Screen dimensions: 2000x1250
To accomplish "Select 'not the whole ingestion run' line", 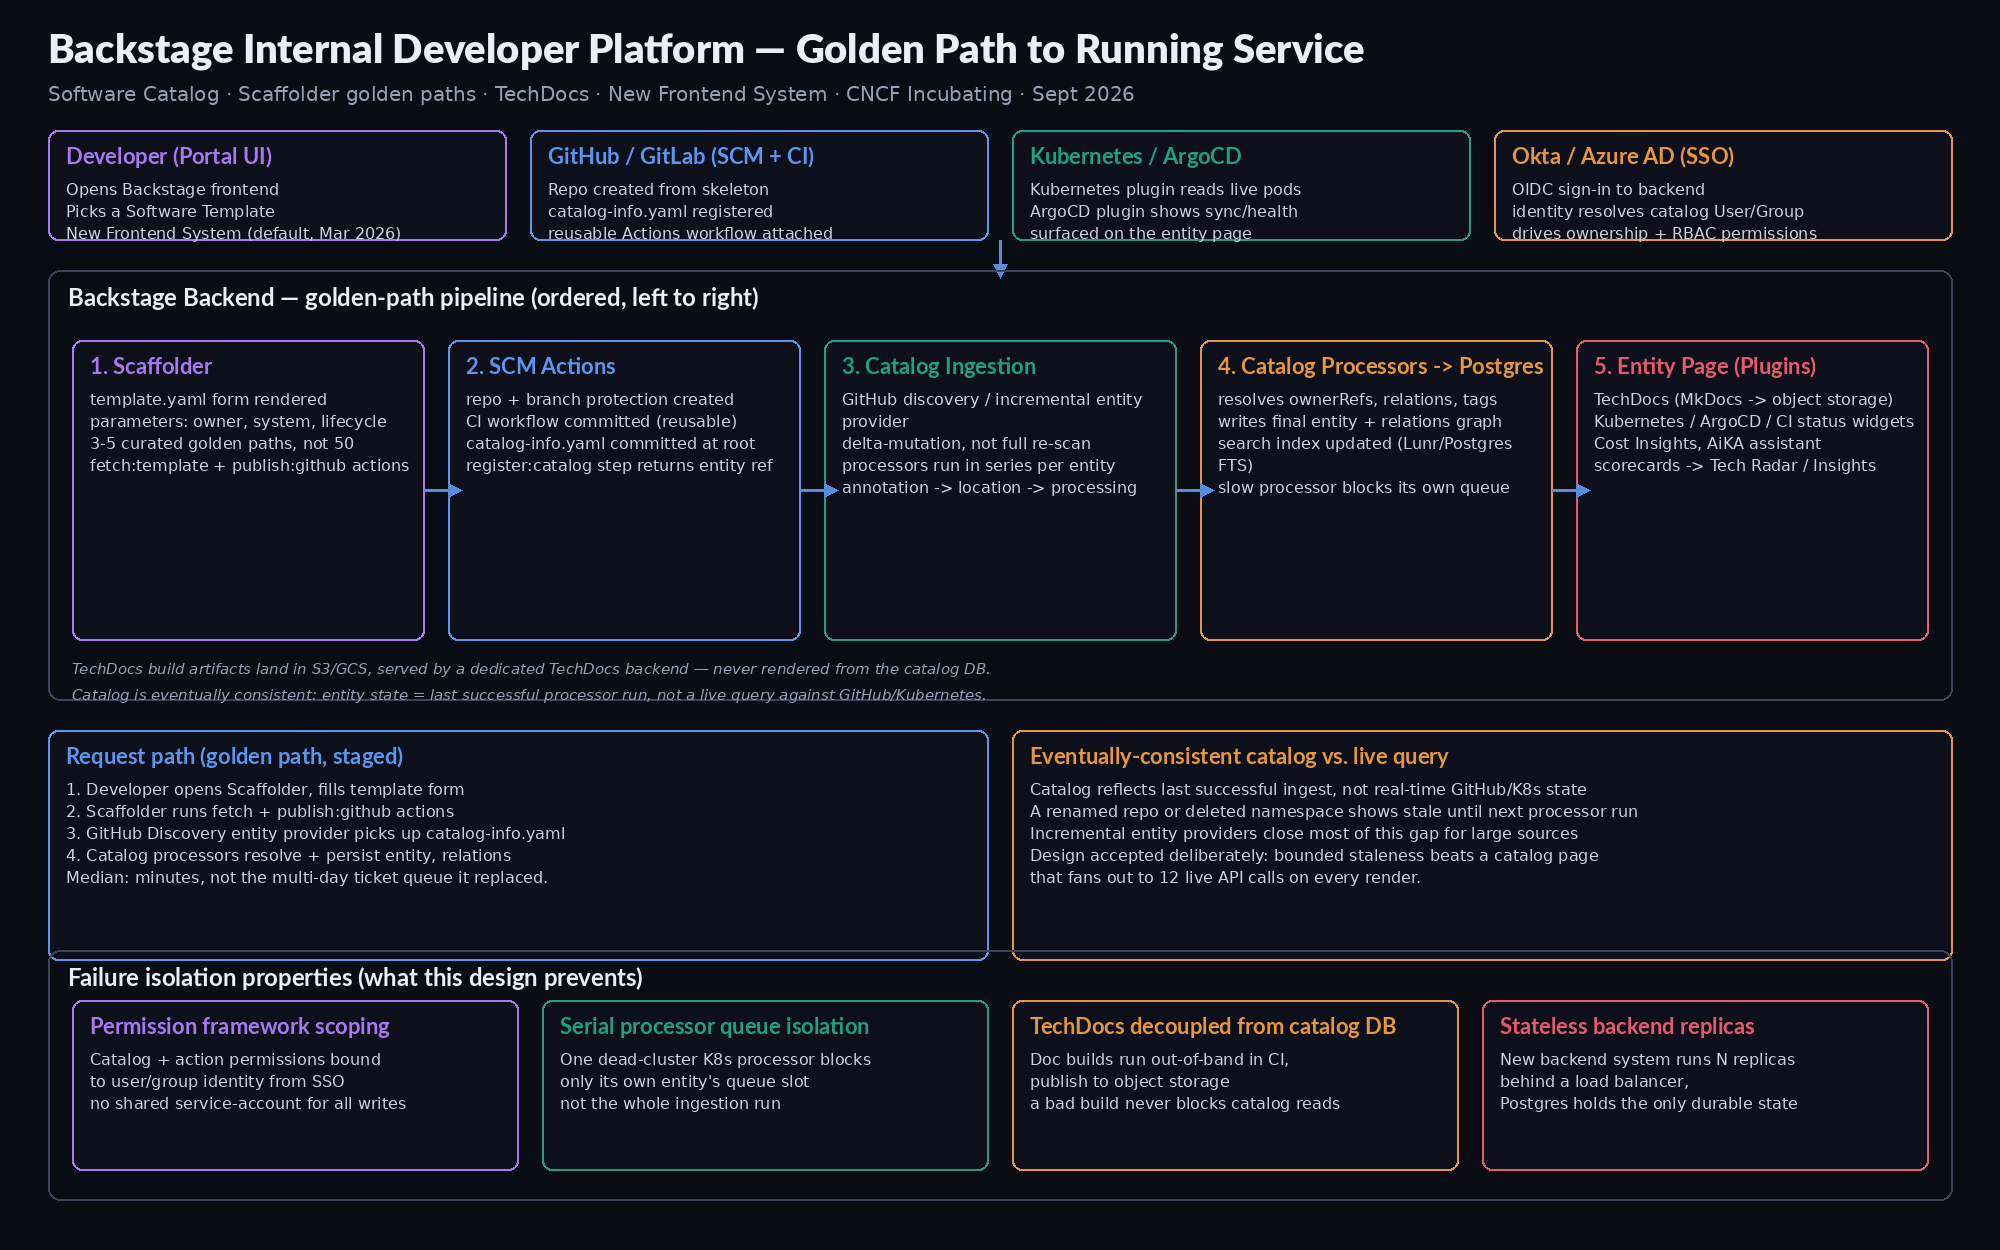I will 670,1103.
